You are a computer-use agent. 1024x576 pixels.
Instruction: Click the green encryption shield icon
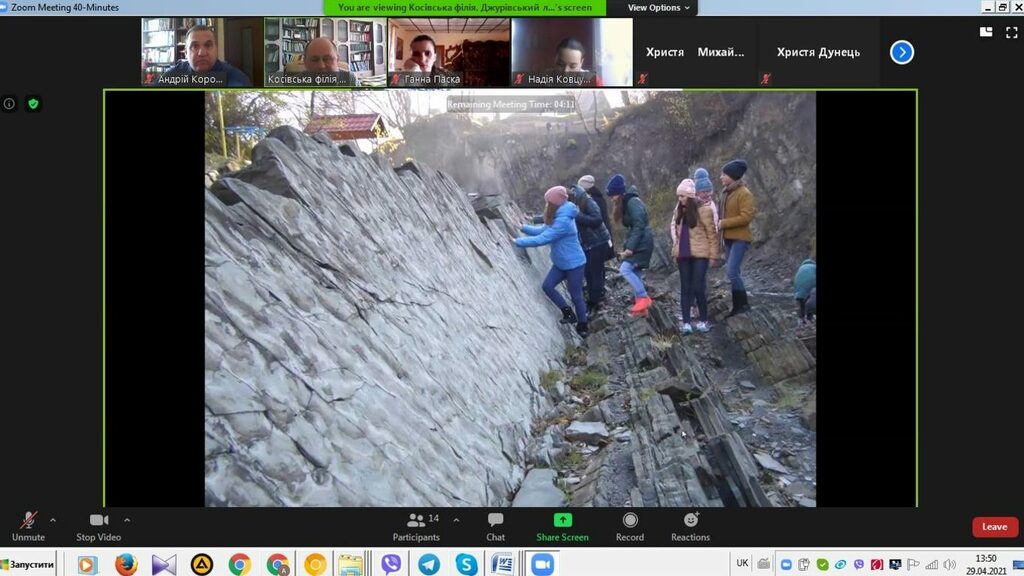tap(33, 104)
